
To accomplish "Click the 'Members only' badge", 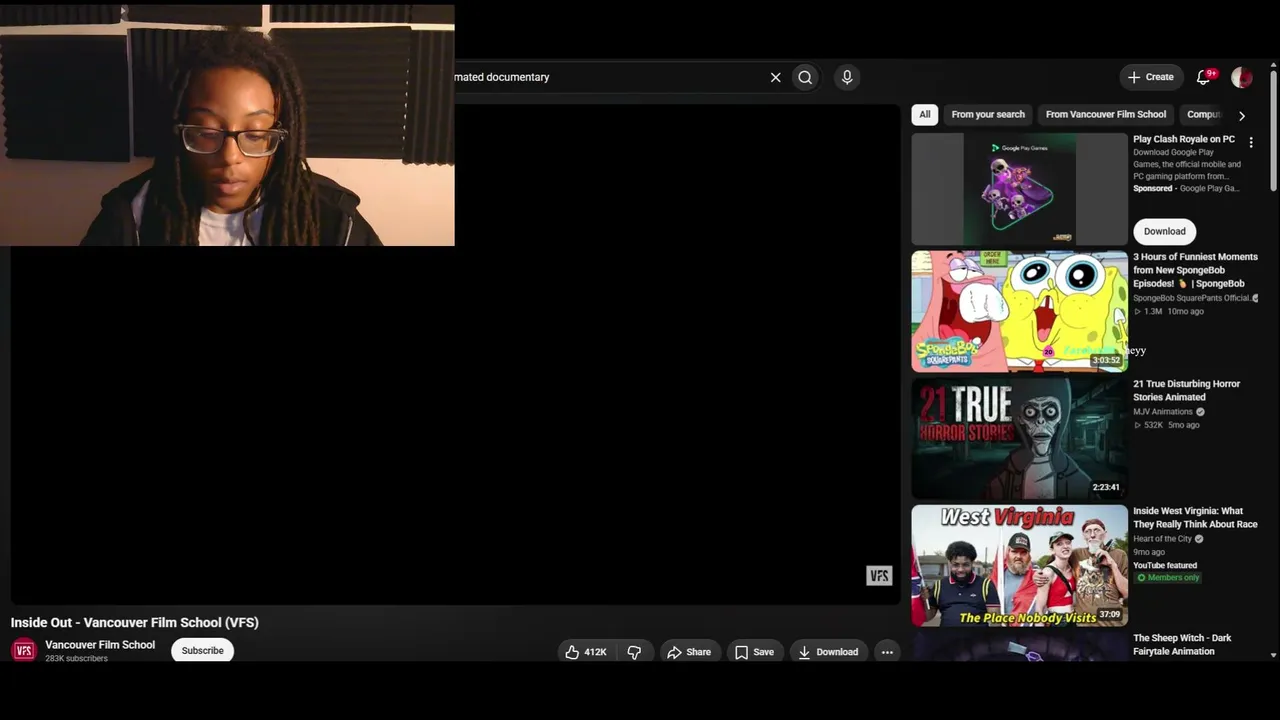I will pyautogui.click(x=1168, y=578).
